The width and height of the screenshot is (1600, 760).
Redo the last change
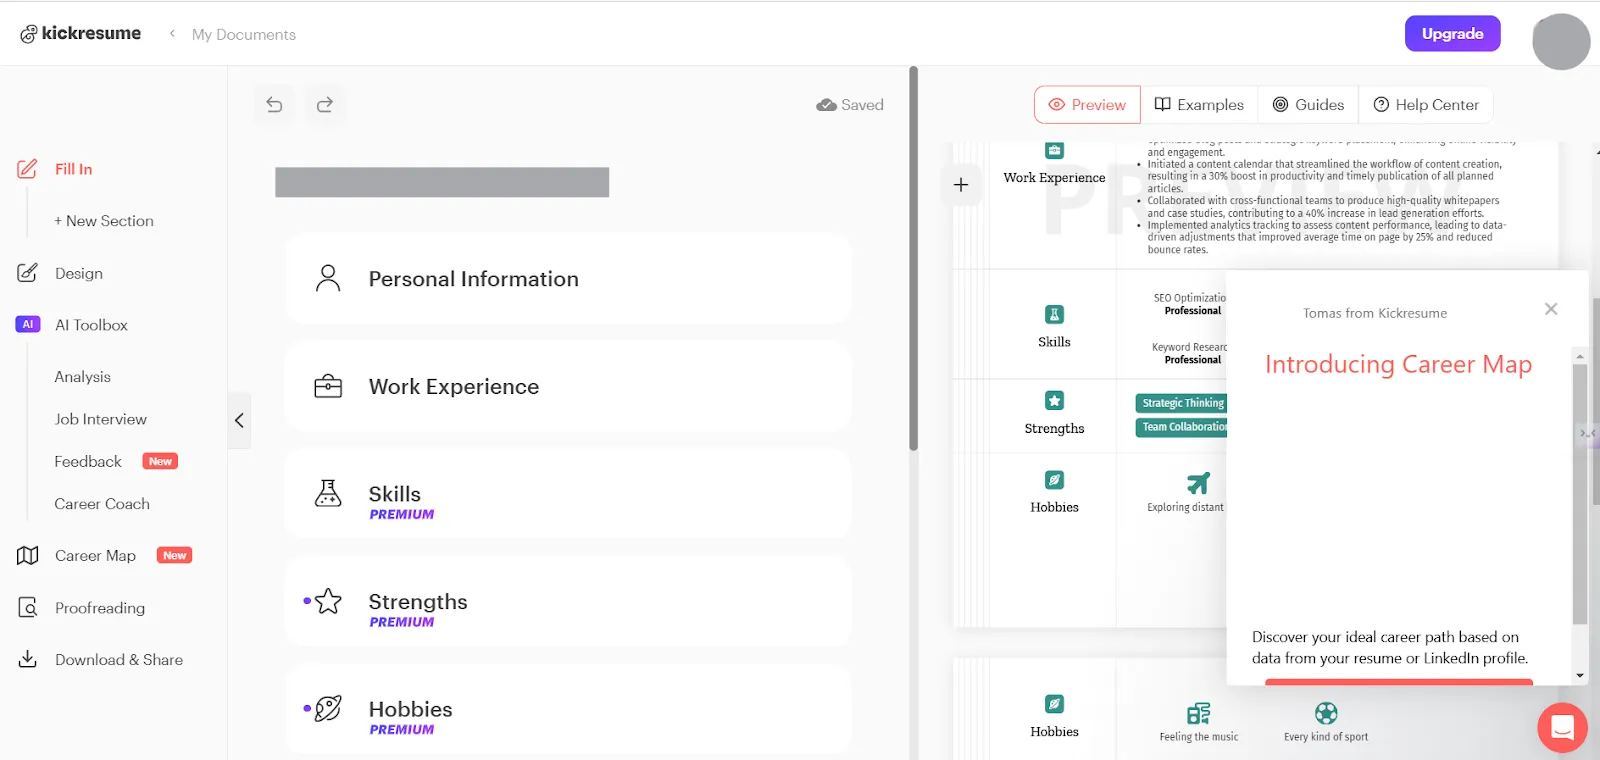click(x=324, y=104)
